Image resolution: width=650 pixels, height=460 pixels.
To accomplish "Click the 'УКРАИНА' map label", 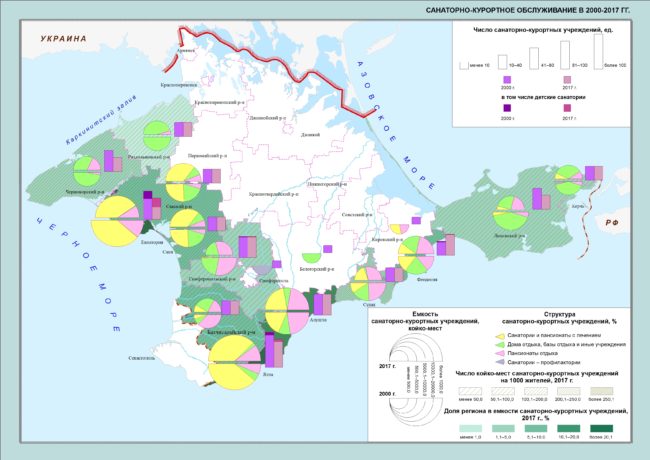I will tap(64, 39).
